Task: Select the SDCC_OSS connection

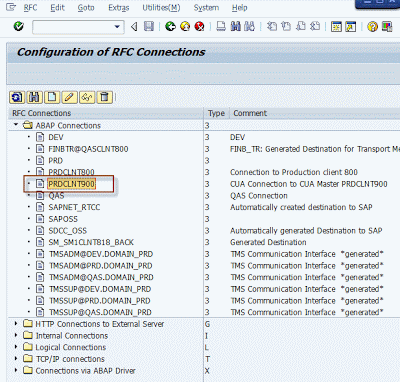Action: coord(67,231)
